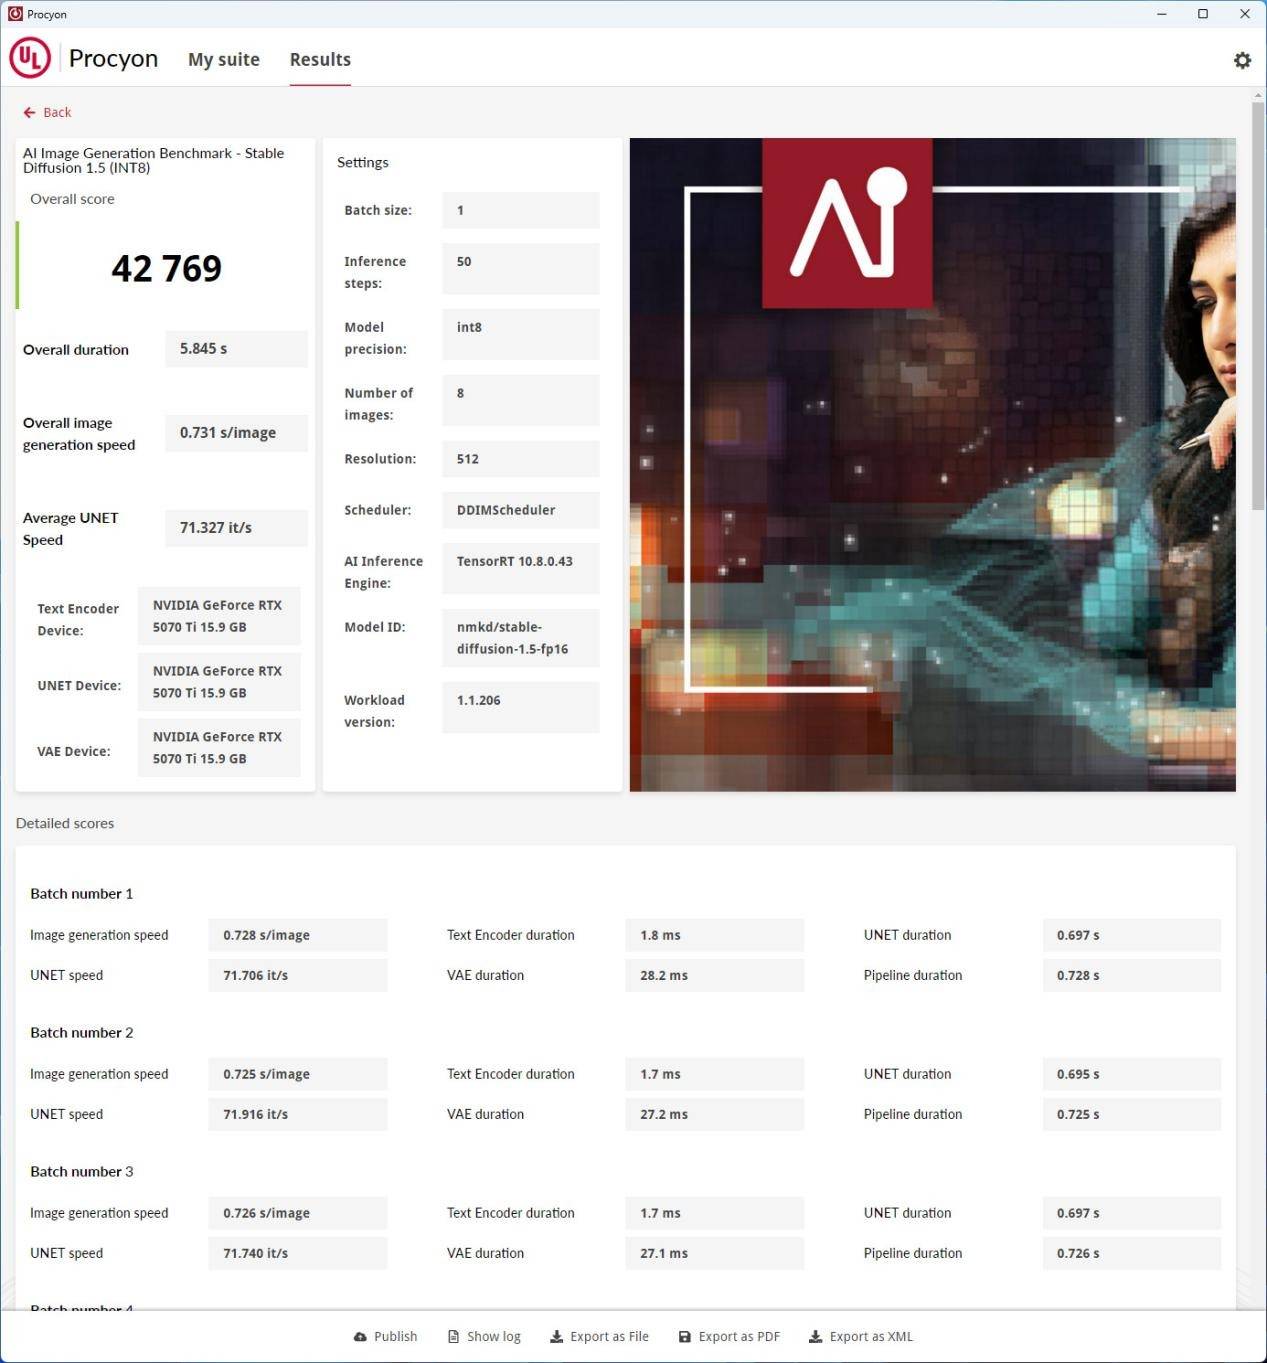Select the Model ID value box
The width and height of the screenshot is (1267, 1363).
coord(520,638)
